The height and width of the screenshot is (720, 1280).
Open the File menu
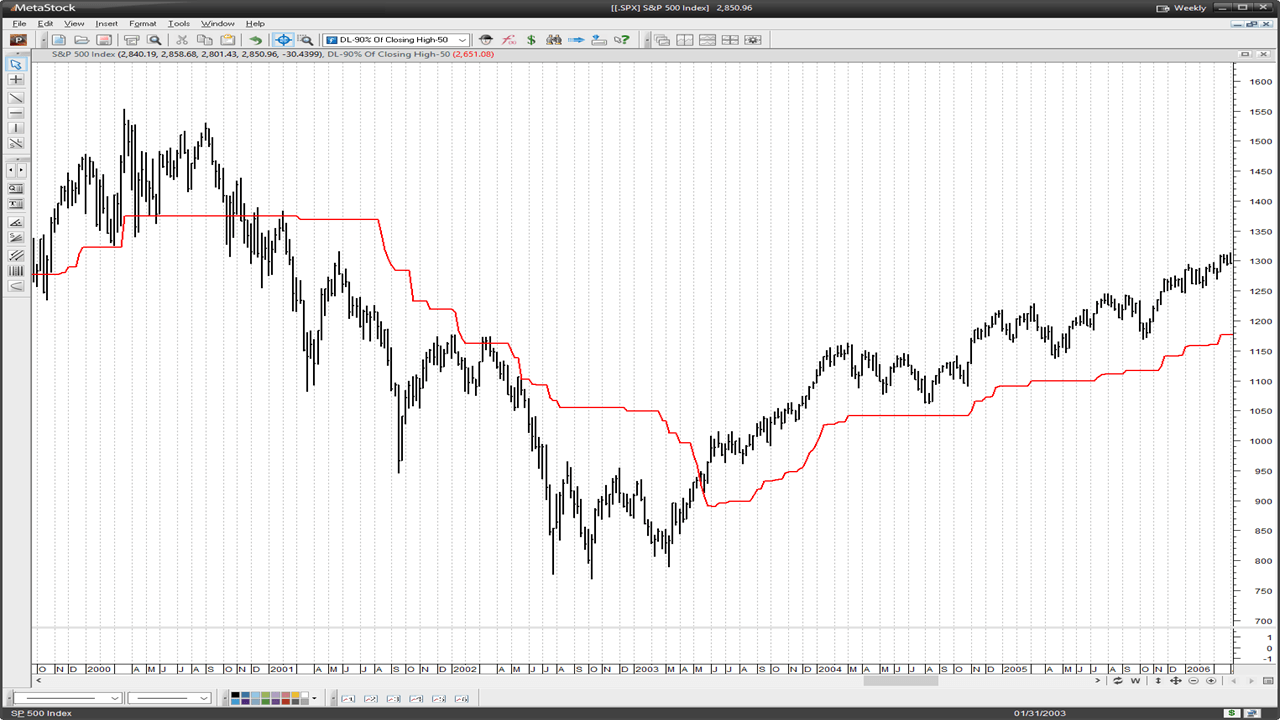point(19,23)
